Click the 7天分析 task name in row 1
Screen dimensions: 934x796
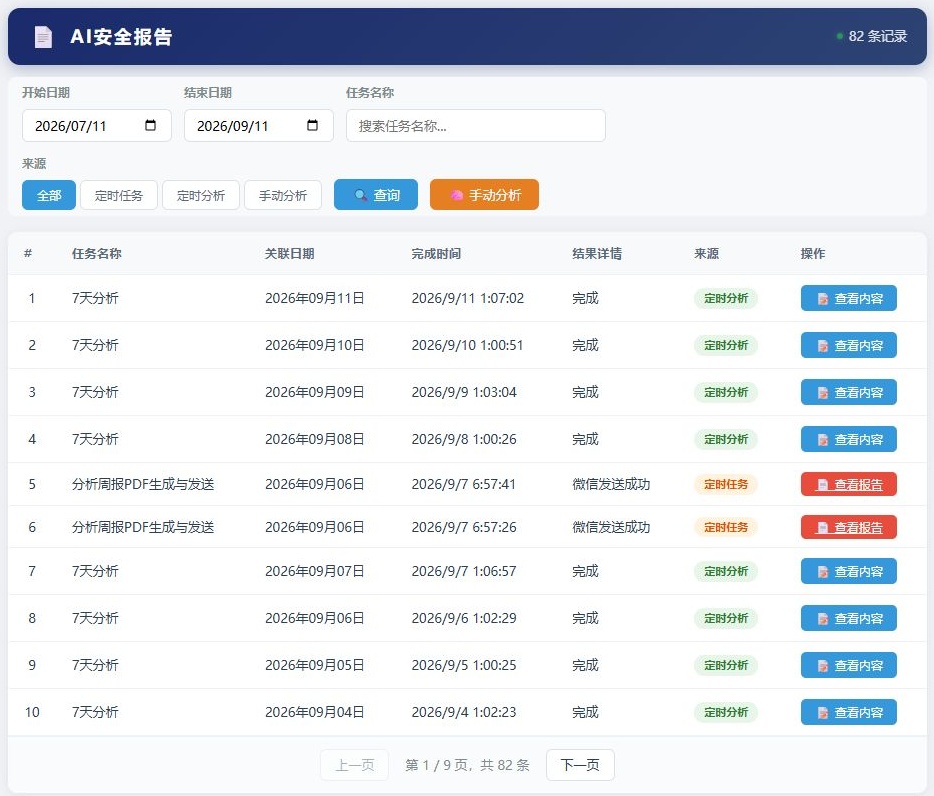click(x=95, y=298)
